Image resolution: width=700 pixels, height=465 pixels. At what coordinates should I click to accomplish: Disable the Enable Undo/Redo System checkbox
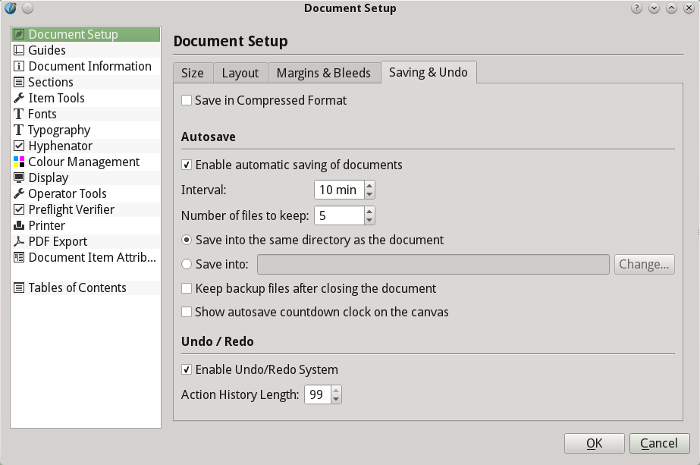[x=187, y=370]
